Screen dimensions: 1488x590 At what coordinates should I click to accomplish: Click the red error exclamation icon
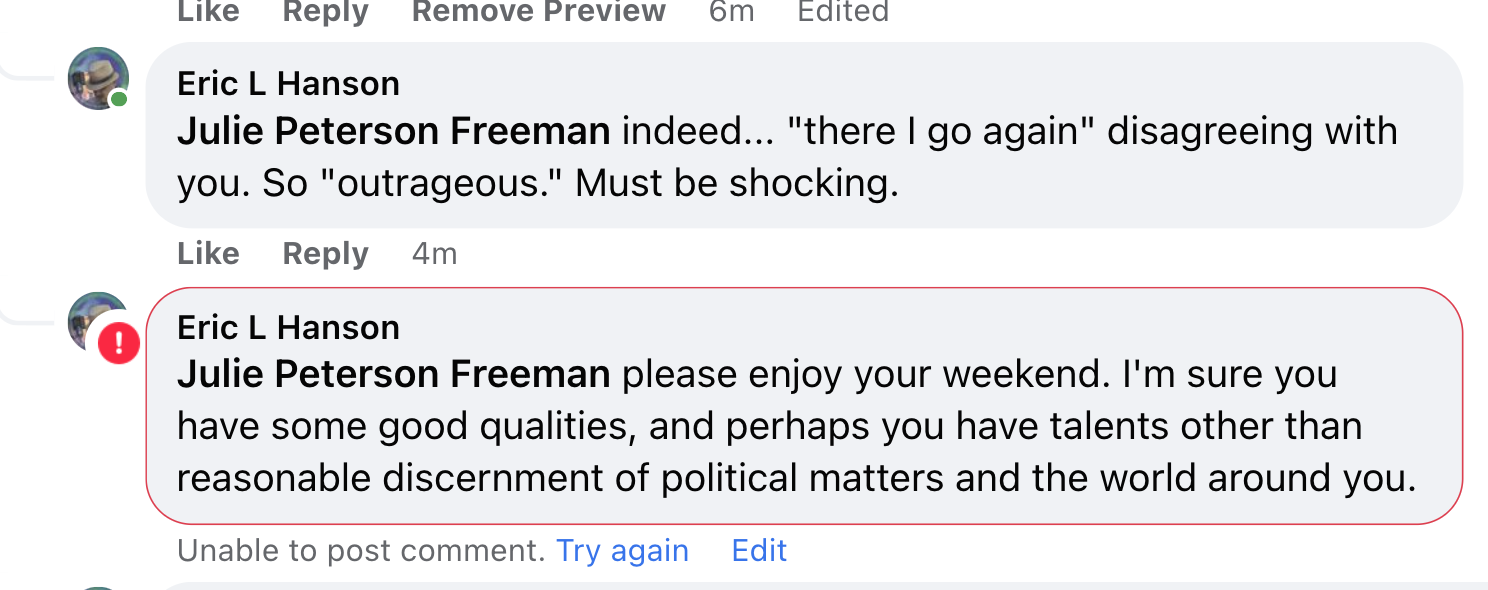119,344
